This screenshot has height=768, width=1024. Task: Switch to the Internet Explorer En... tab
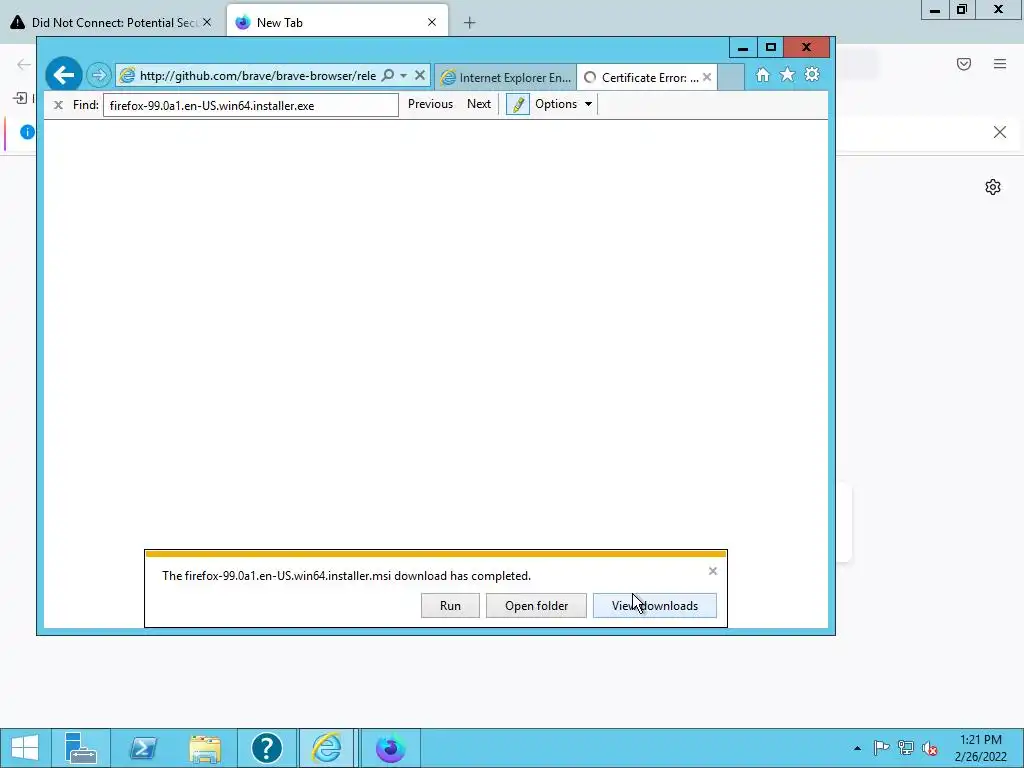(506, 78)
